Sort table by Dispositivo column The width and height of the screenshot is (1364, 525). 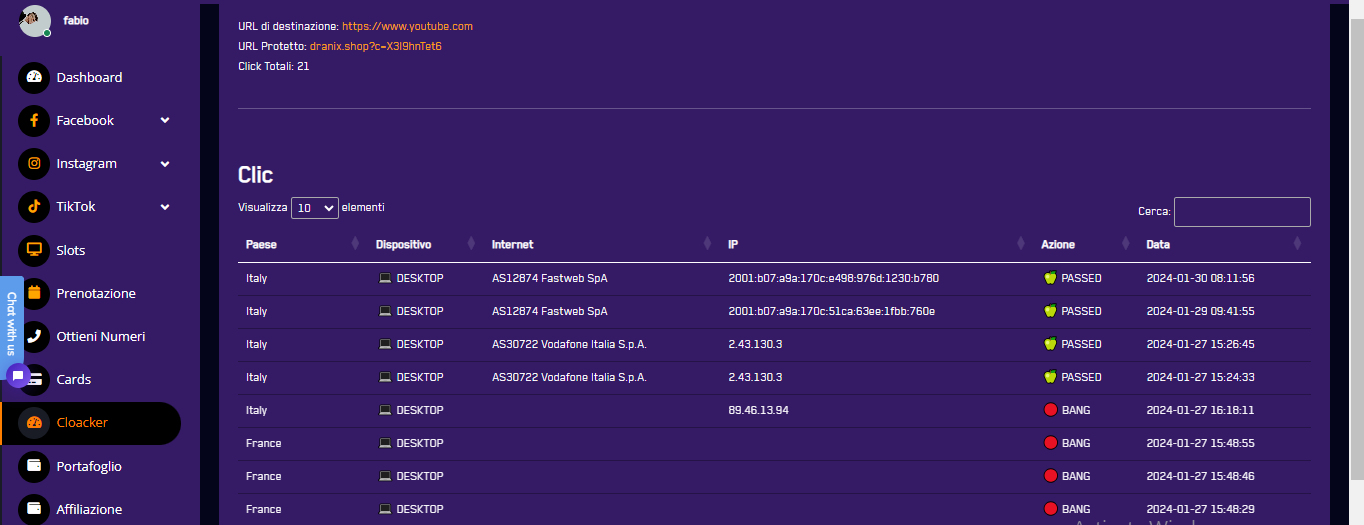click(425, 244)
